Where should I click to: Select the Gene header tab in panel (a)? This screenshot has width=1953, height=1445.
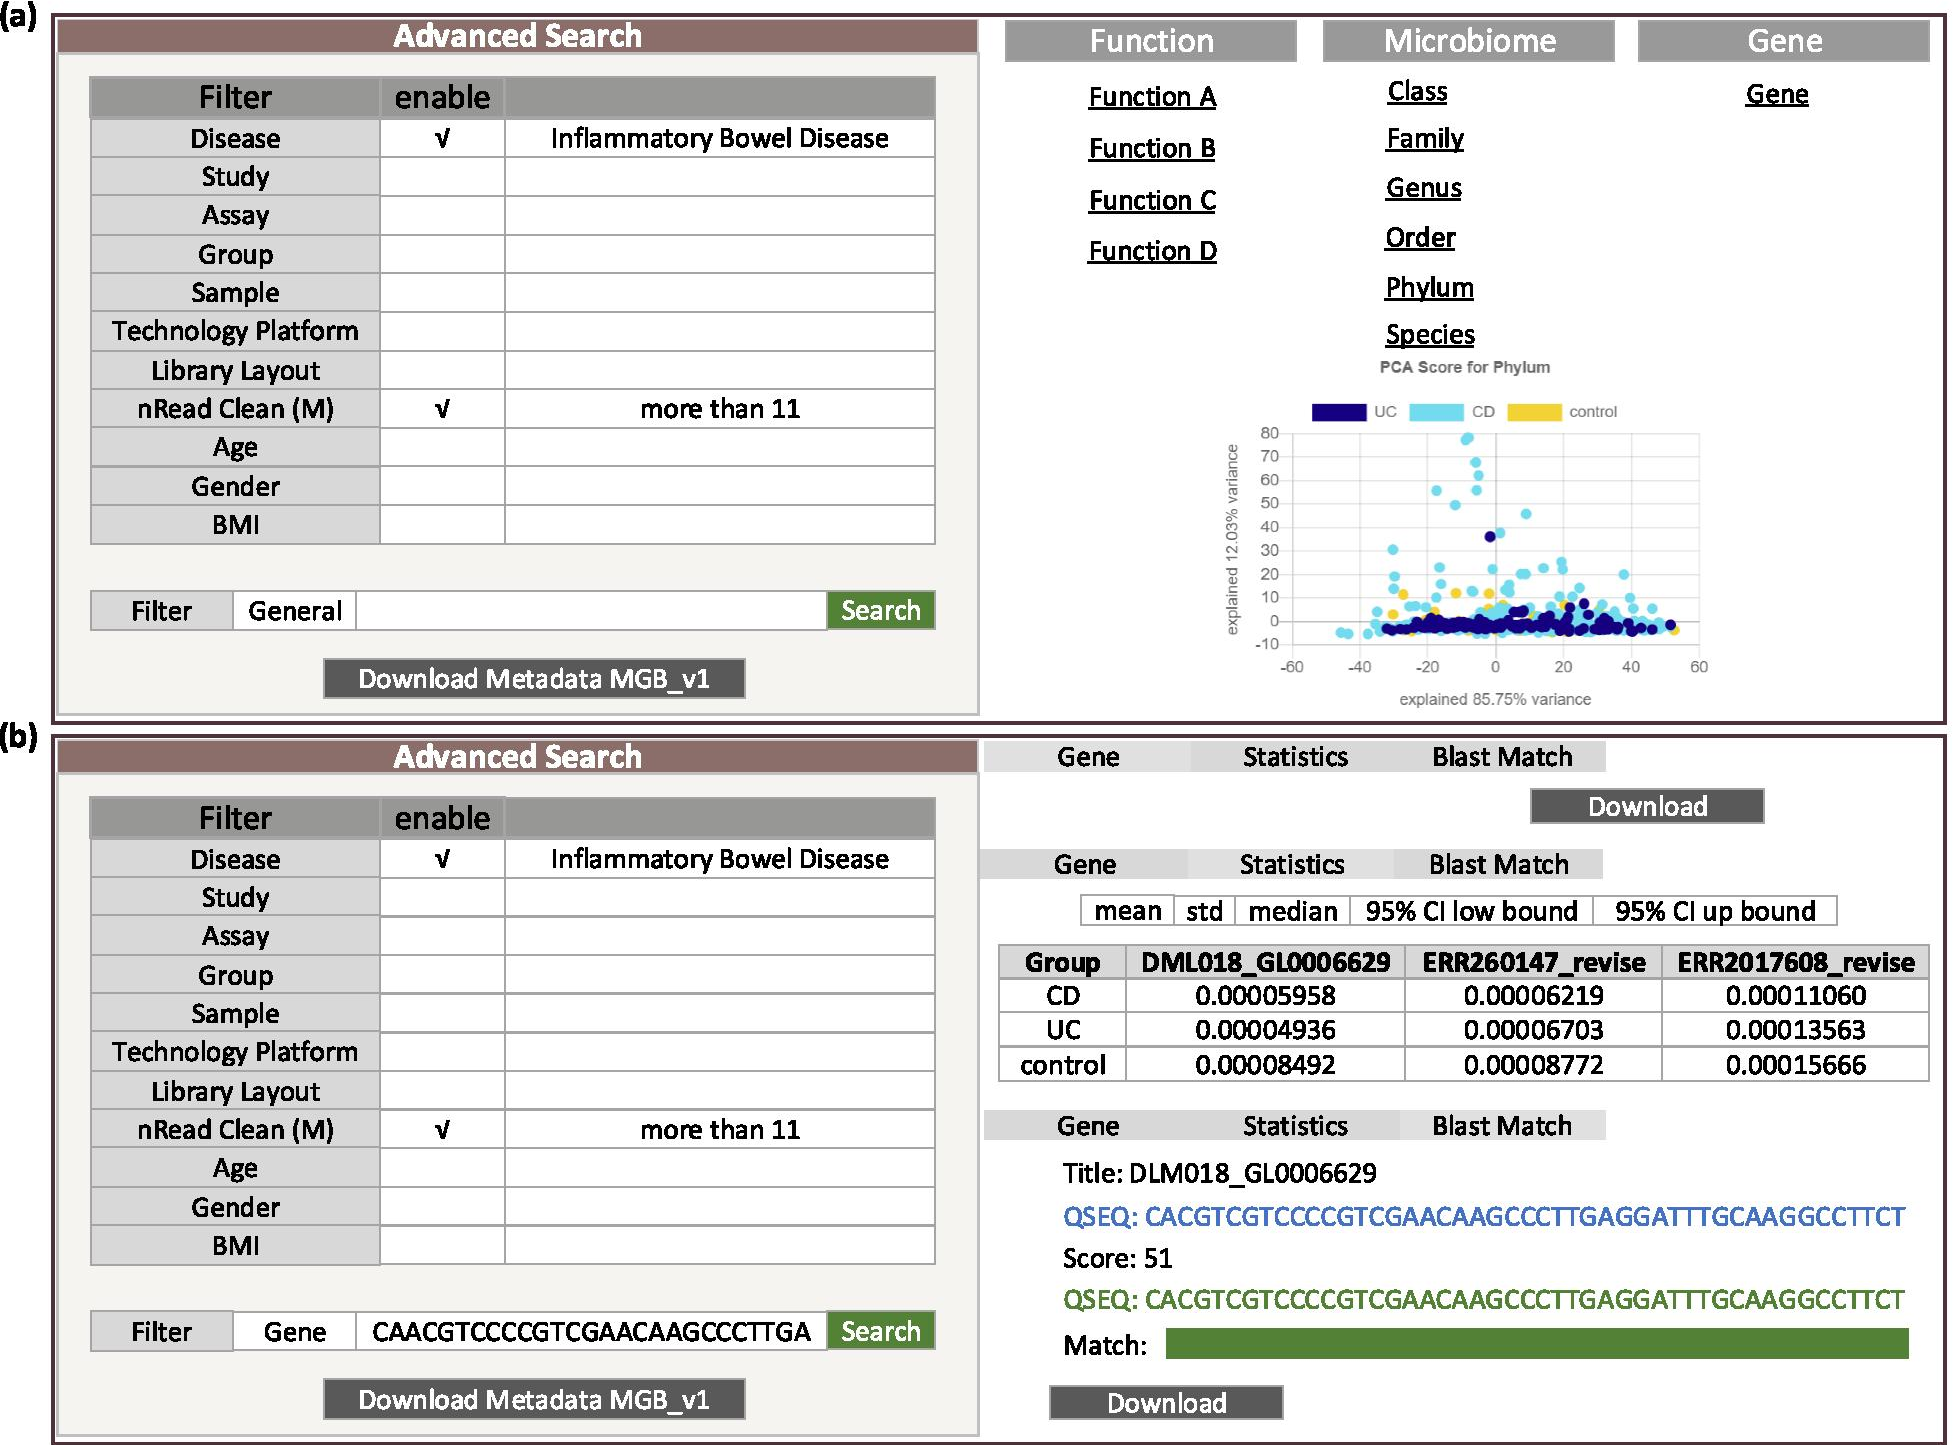click(x=1784, y=41)
